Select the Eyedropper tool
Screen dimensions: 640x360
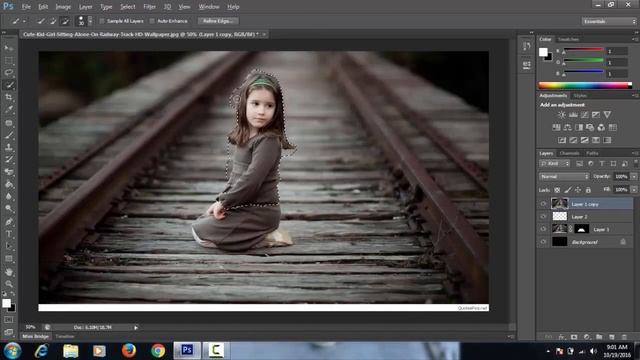[x=9, y=109]
